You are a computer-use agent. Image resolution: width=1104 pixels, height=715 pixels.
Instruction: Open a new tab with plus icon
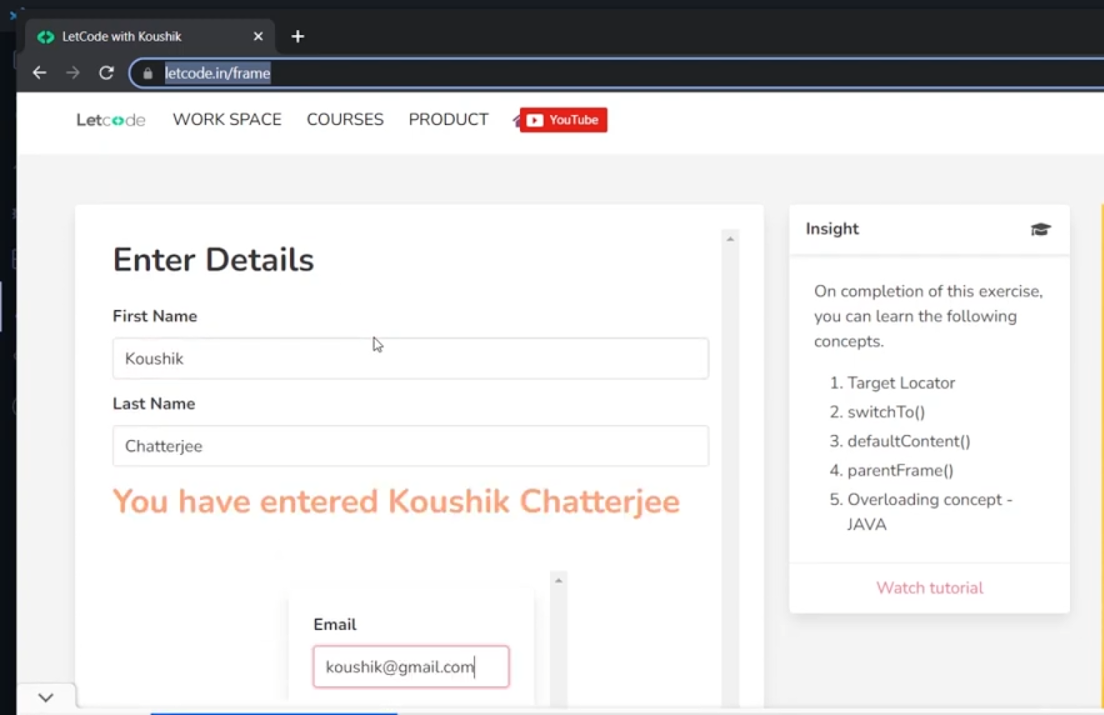tap(297, 36)
